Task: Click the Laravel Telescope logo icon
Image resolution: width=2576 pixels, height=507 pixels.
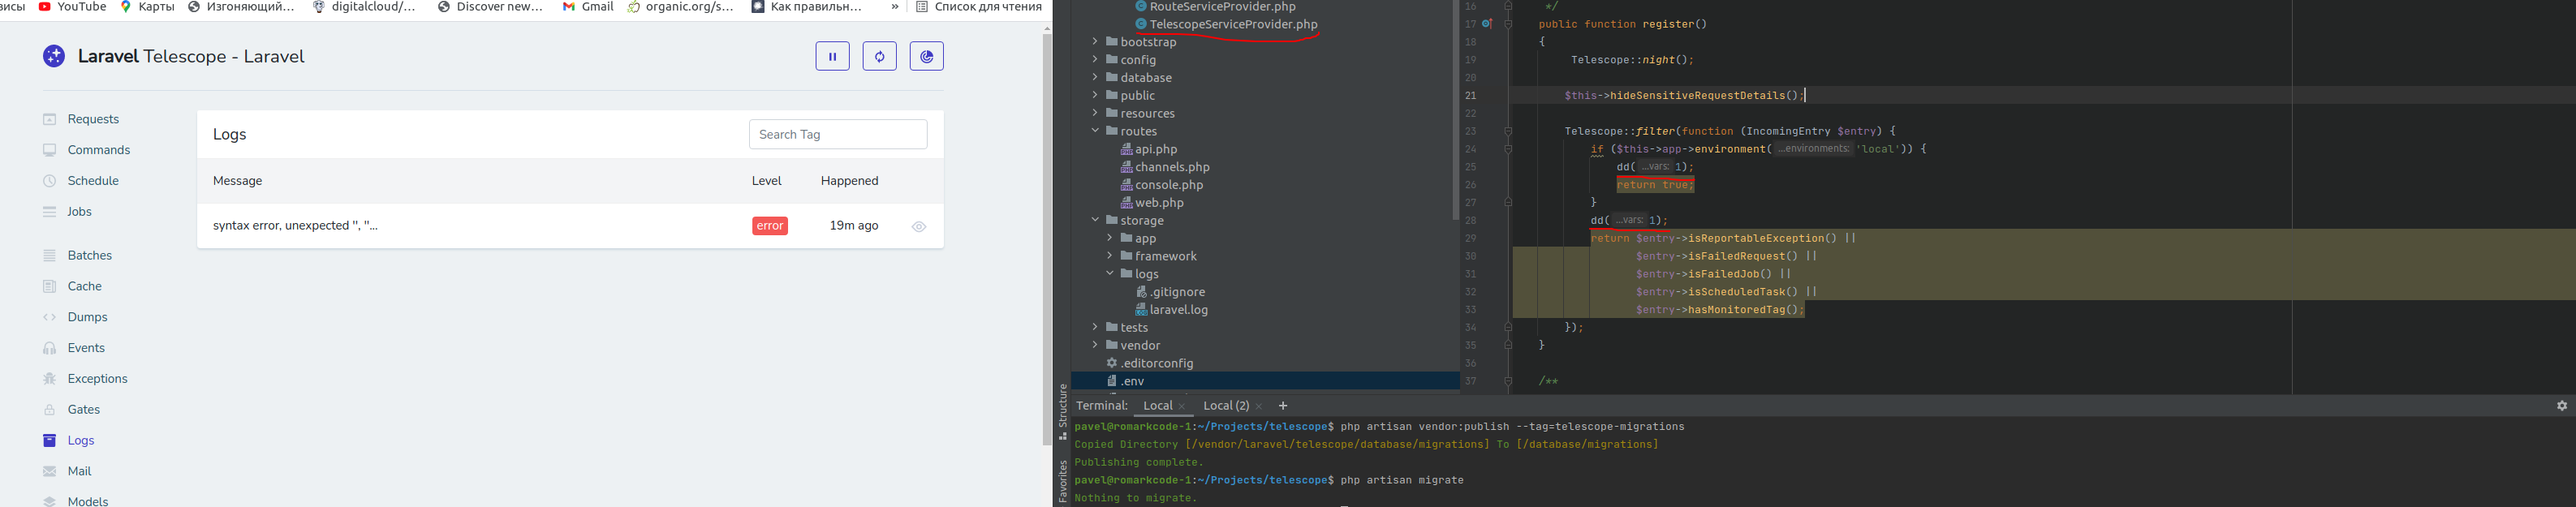Action: click(54, 56)
